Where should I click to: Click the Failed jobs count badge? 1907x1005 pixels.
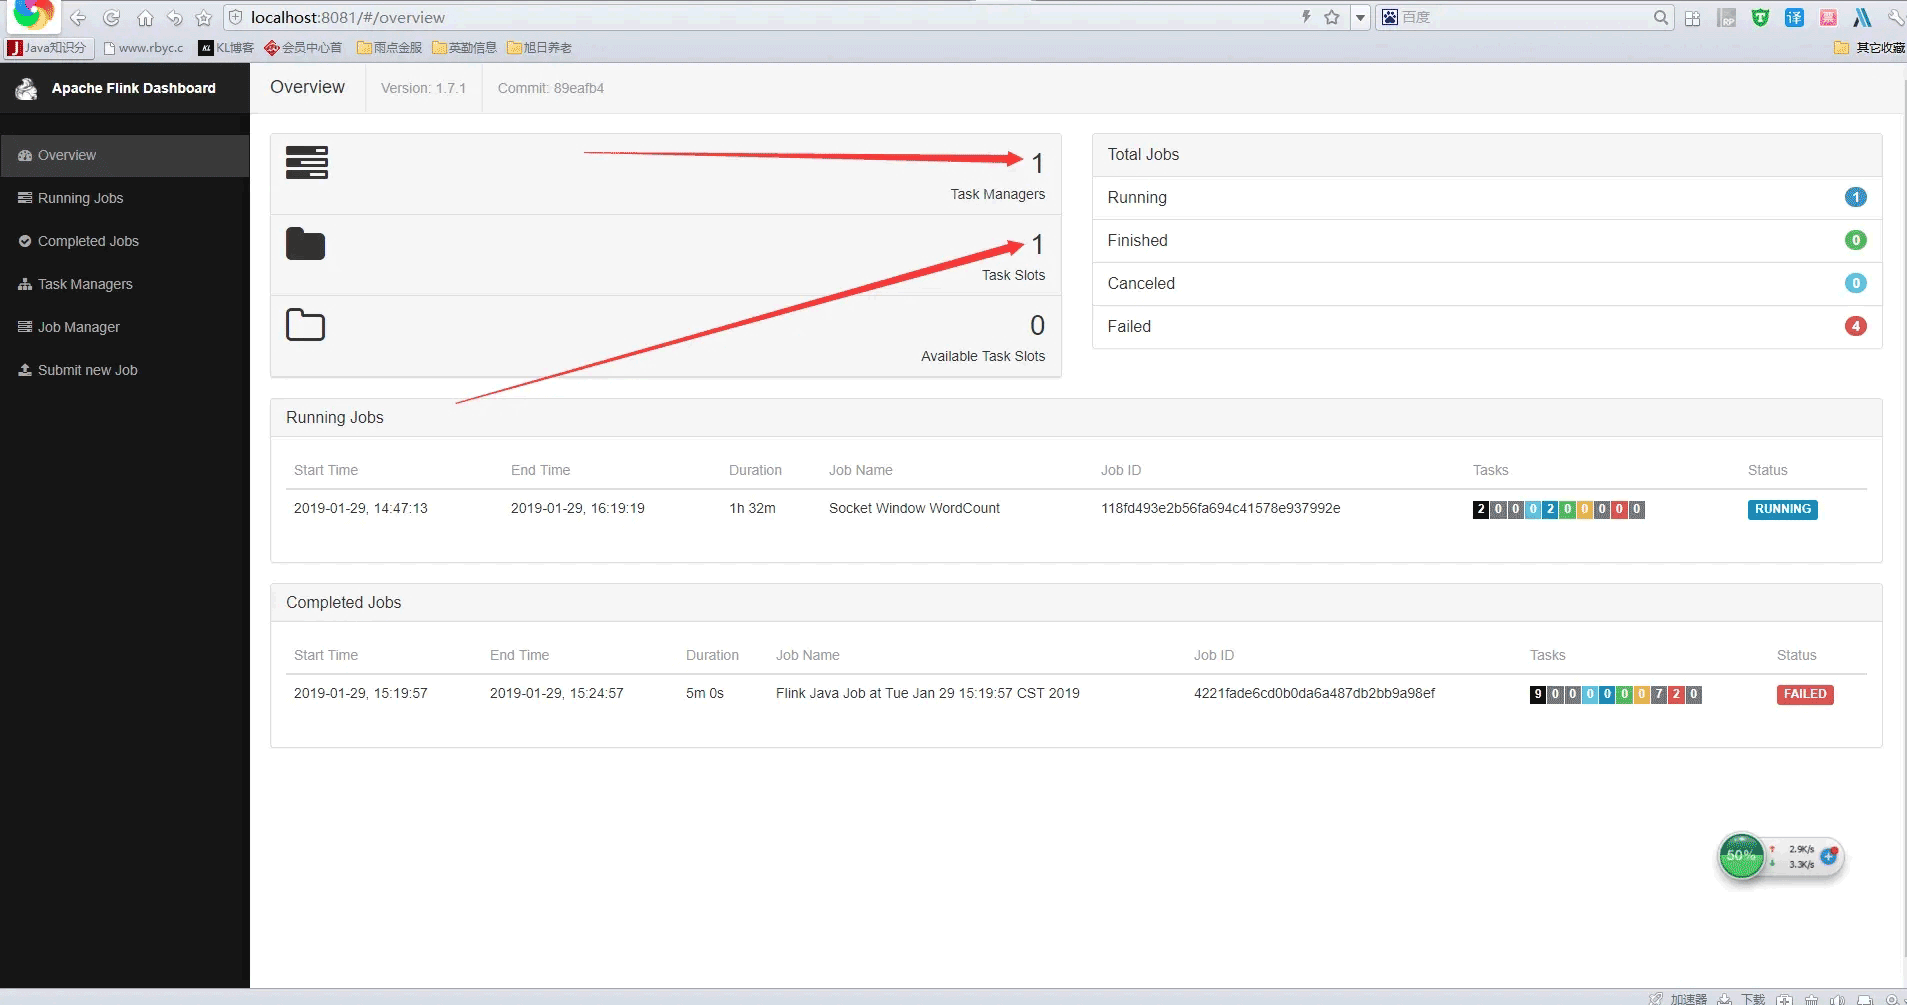[x=1855, y=326]
